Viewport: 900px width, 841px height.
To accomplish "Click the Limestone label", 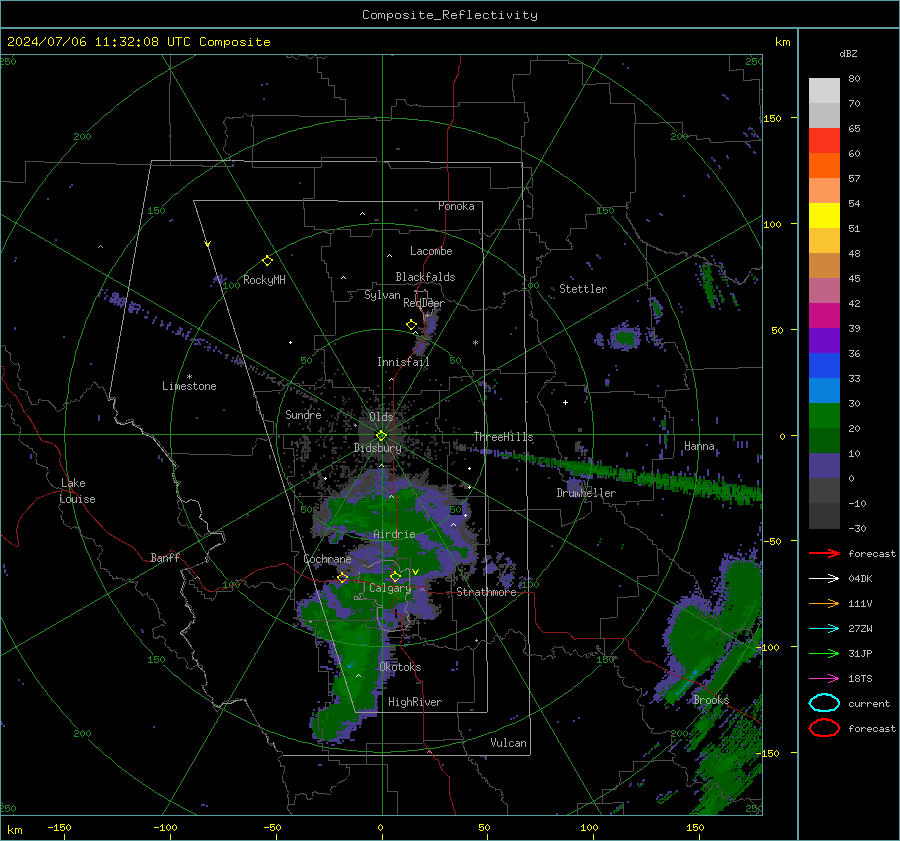I will pos(189,386).
